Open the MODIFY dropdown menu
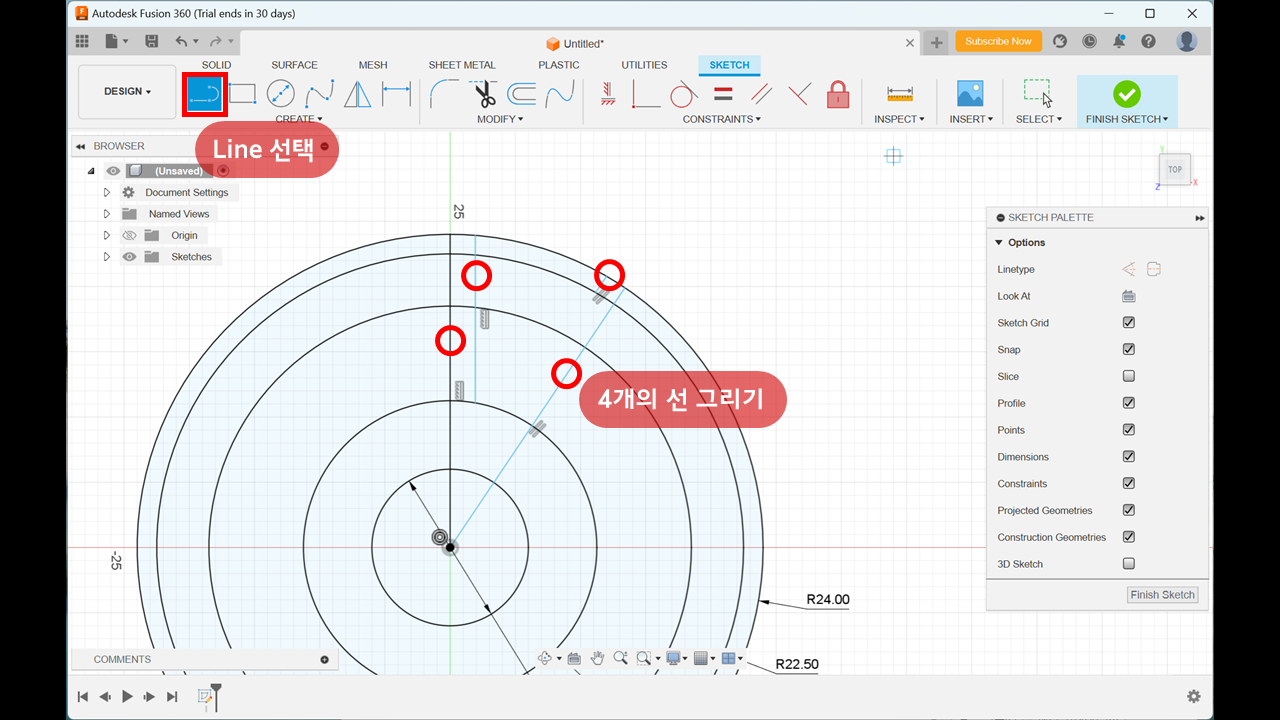 500,119
